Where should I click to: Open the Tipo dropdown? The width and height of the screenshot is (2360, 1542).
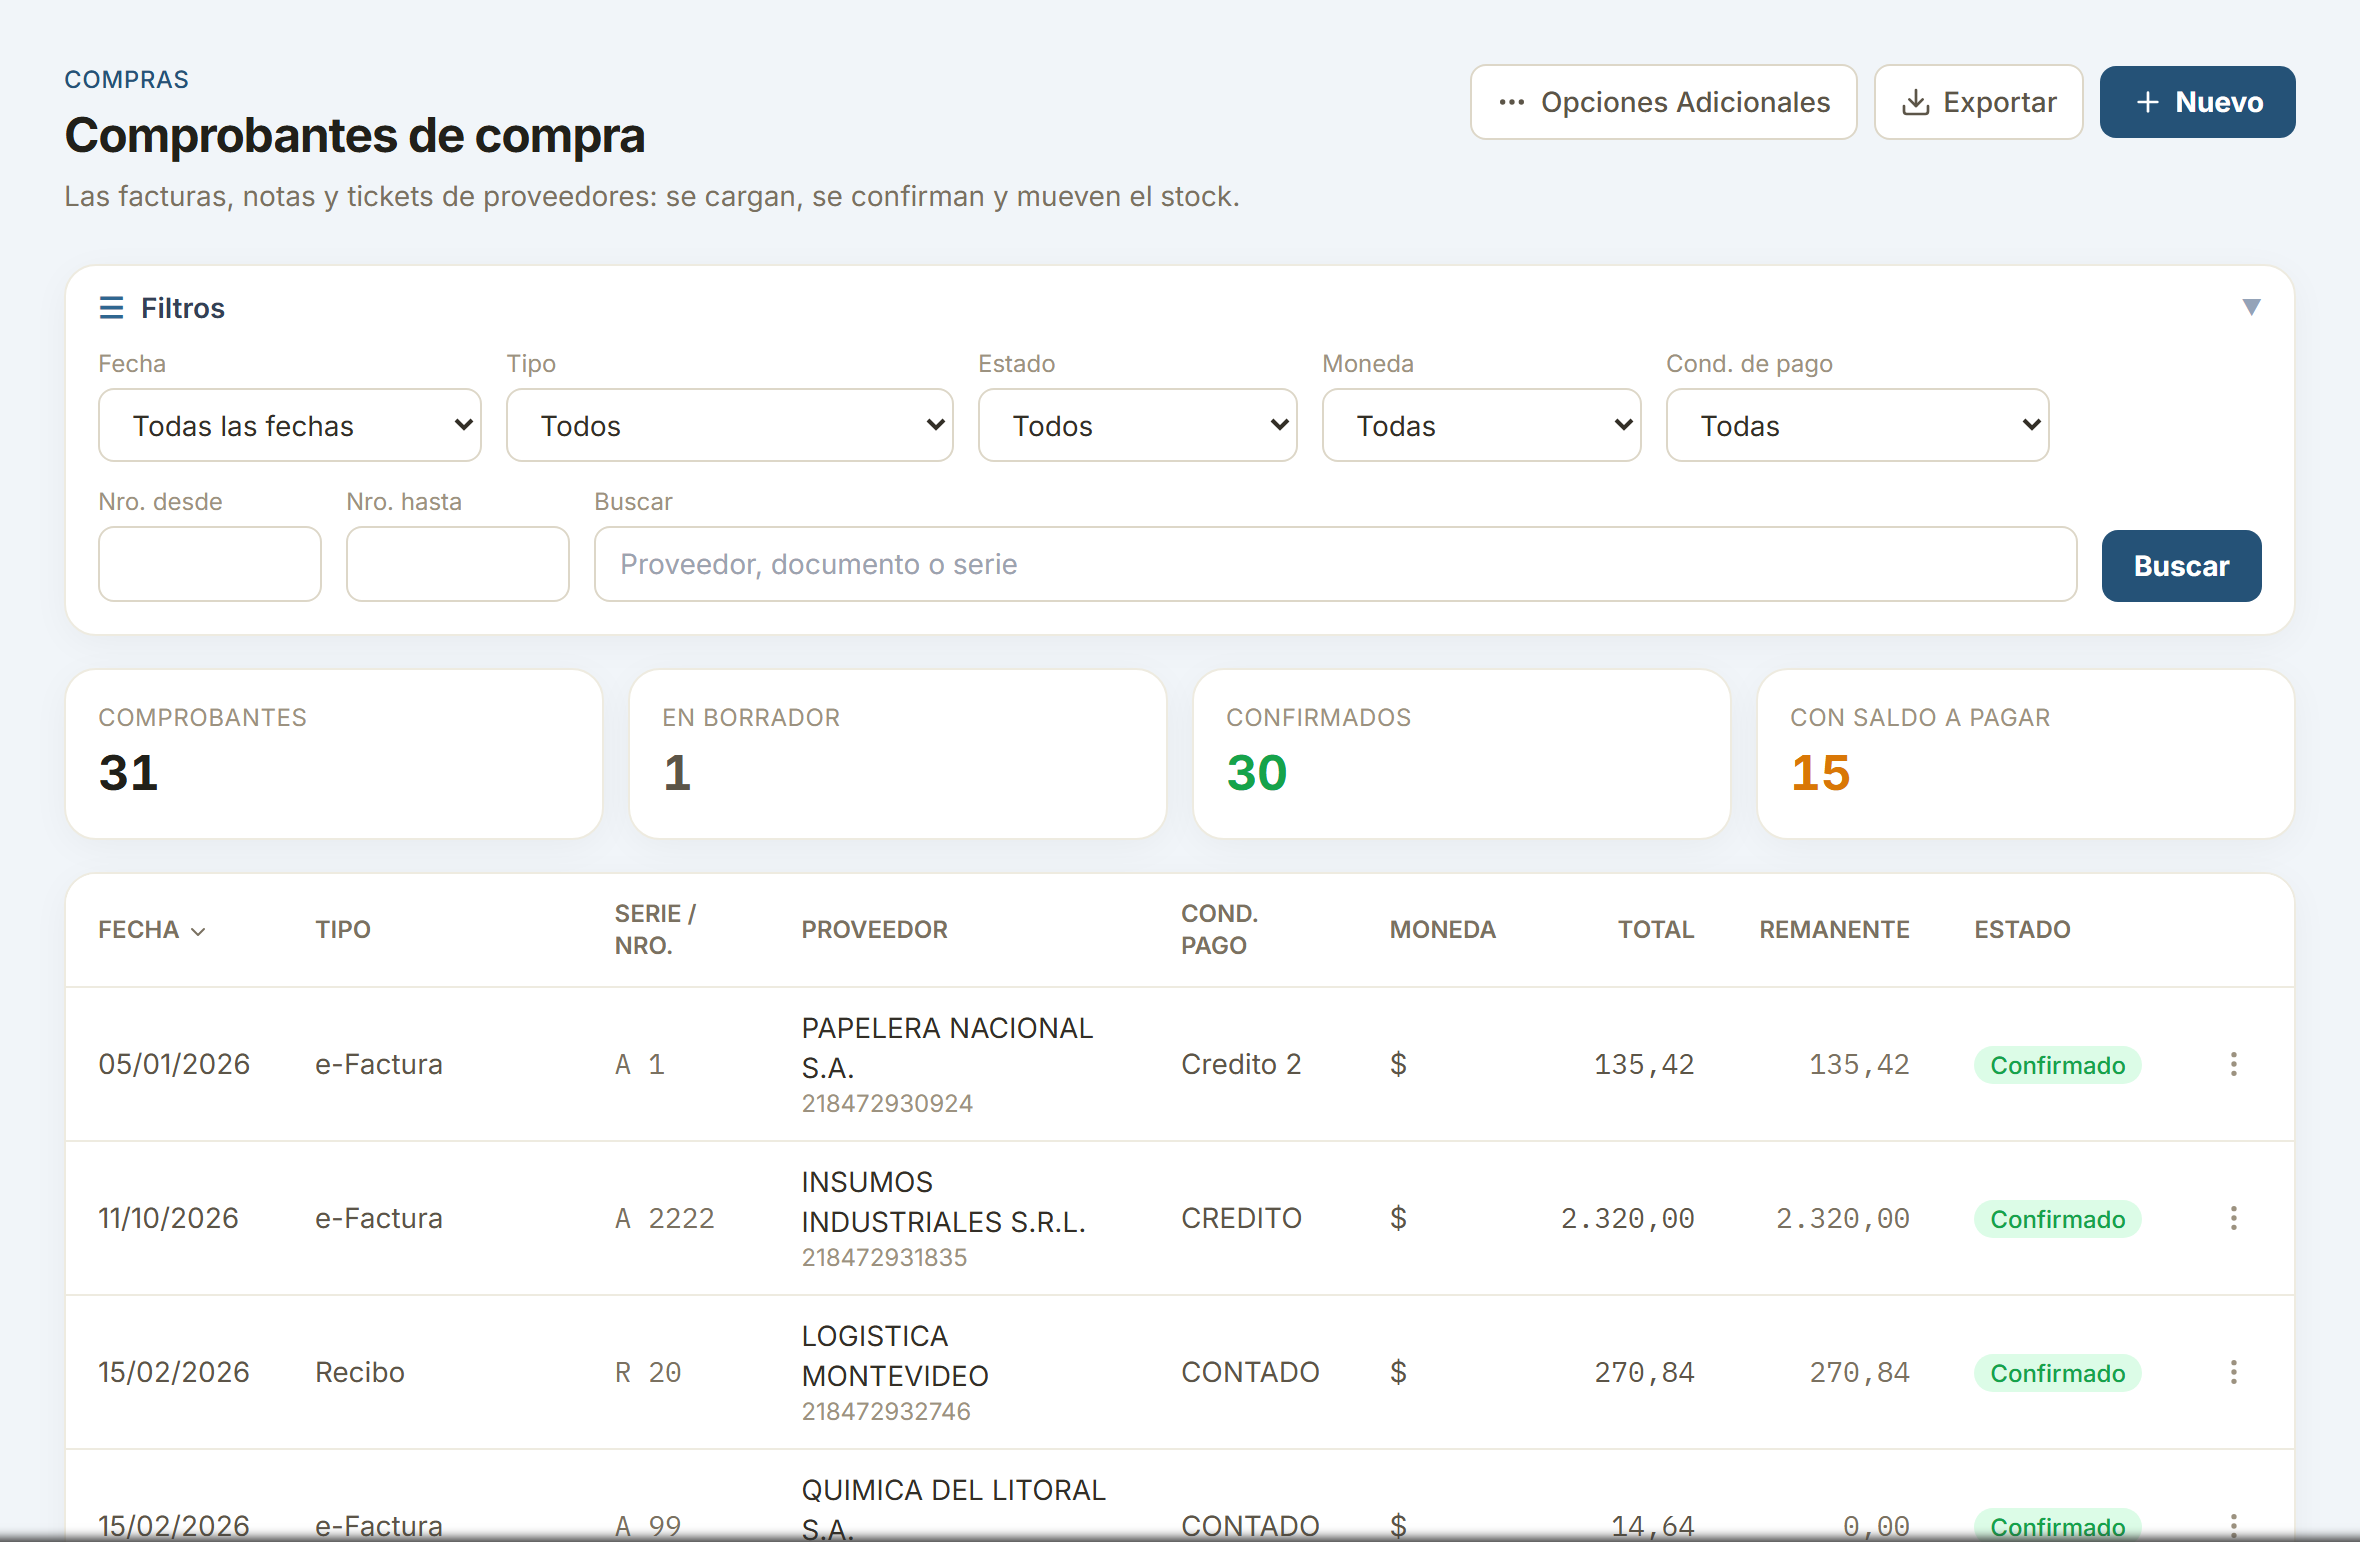(729, 425)
